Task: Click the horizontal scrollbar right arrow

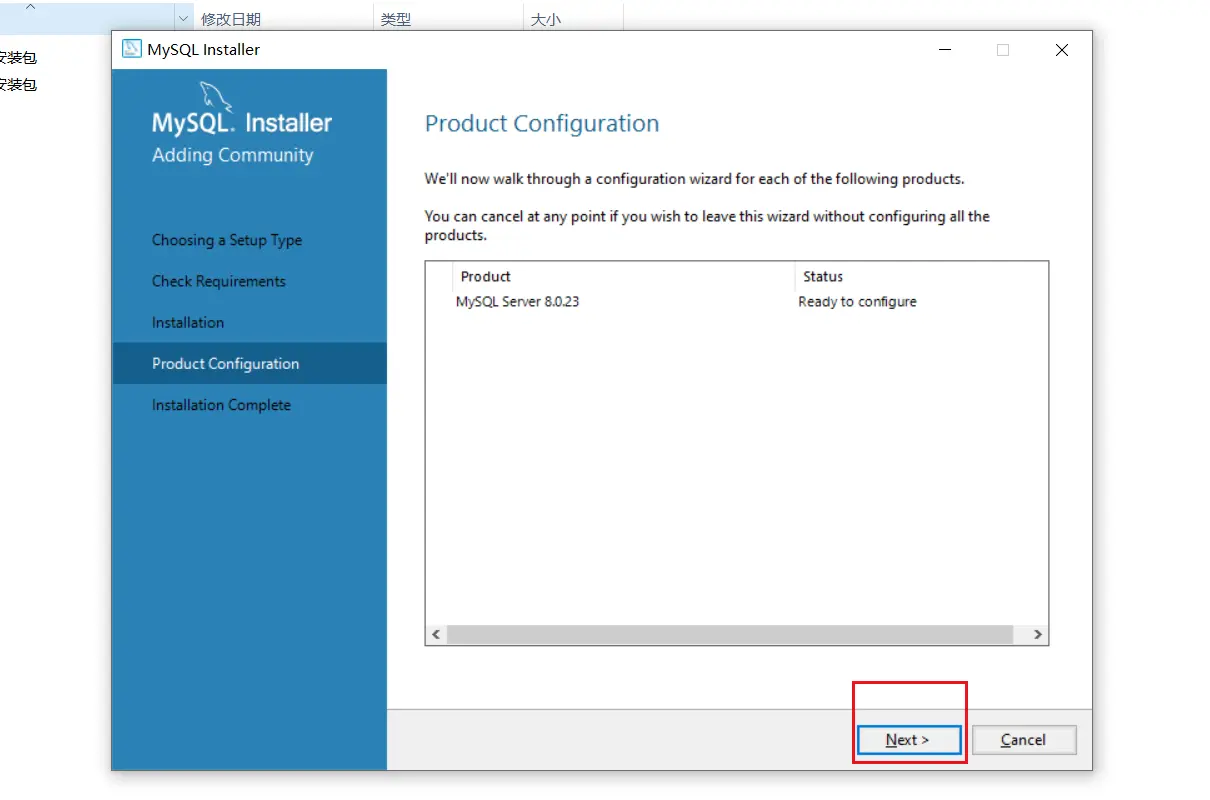Action: point(1037,635)
